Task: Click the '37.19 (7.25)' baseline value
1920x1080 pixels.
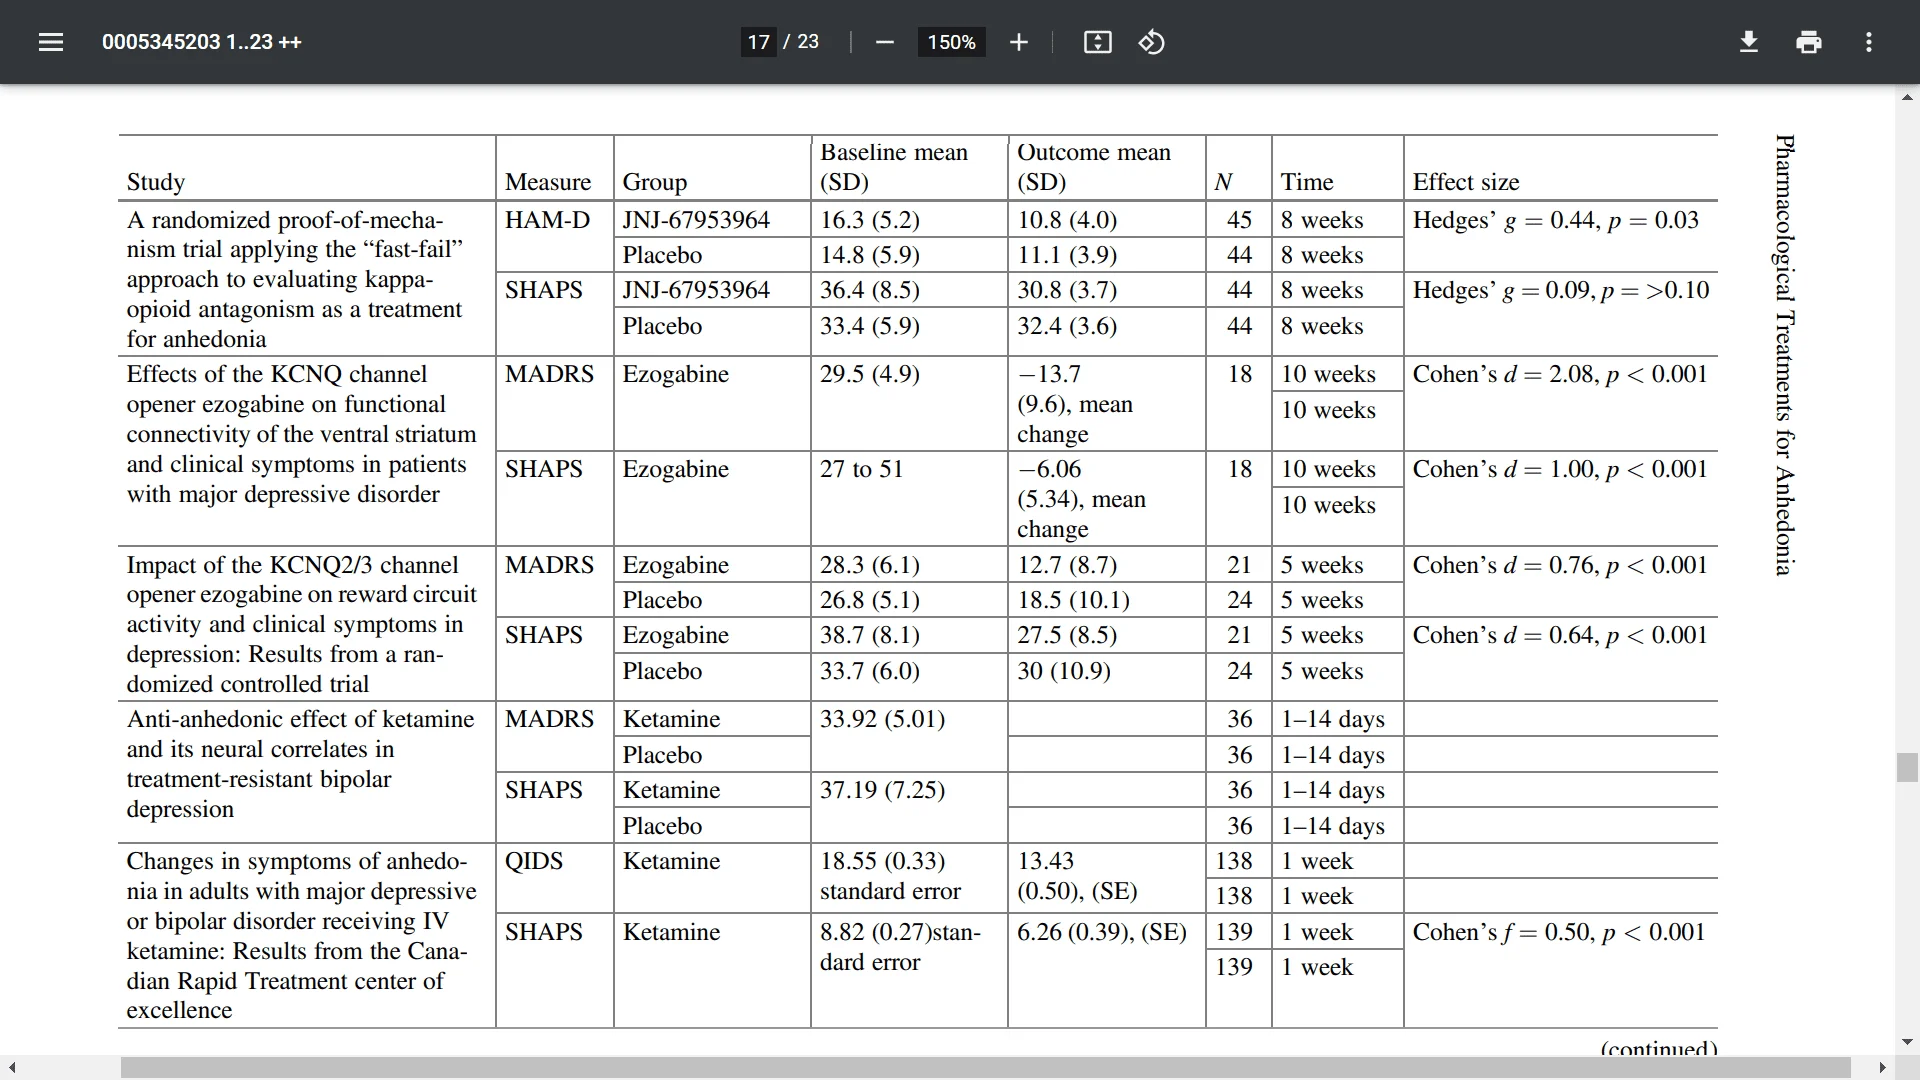Action: coord(882,790)
